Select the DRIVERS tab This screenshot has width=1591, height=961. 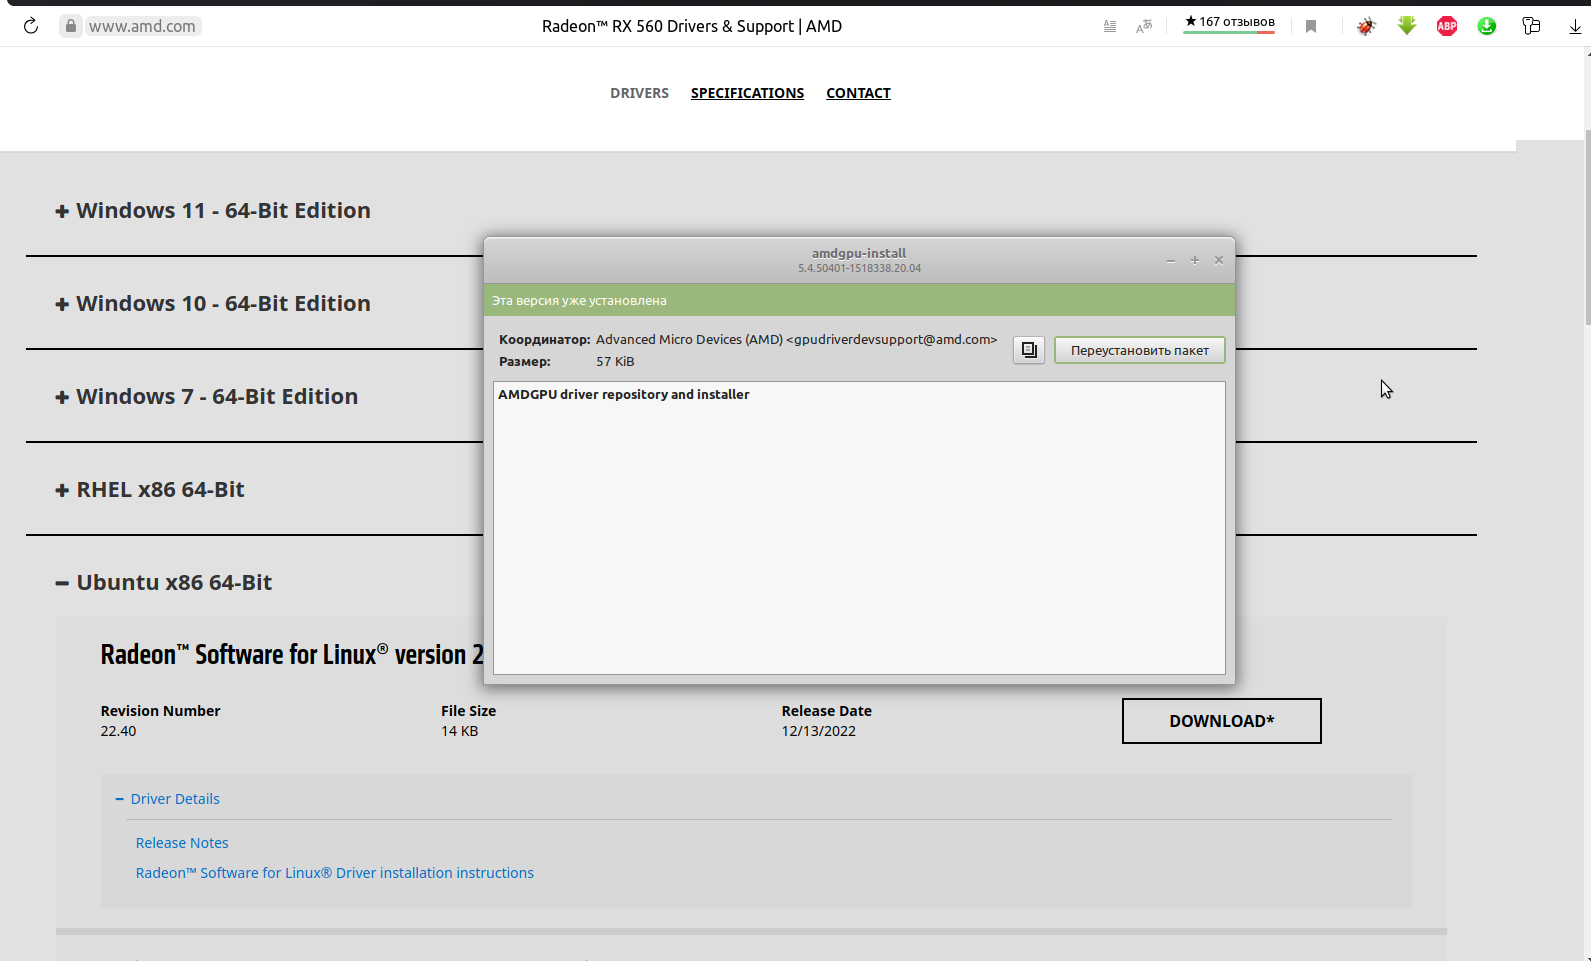tap(639, 93)
